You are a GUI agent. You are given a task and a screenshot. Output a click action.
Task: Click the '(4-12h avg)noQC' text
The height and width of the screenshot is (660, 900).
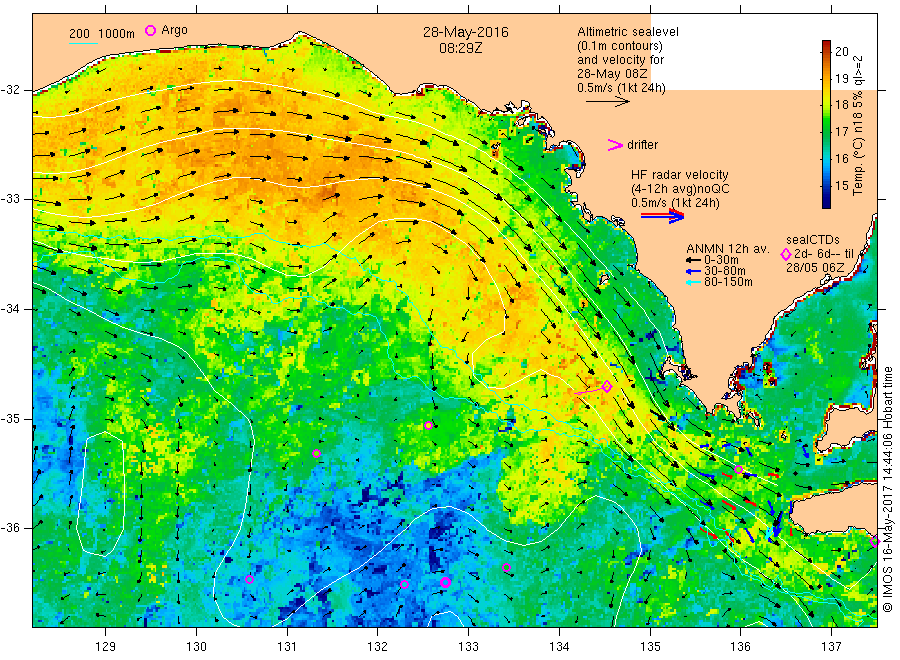click(681, 189)
